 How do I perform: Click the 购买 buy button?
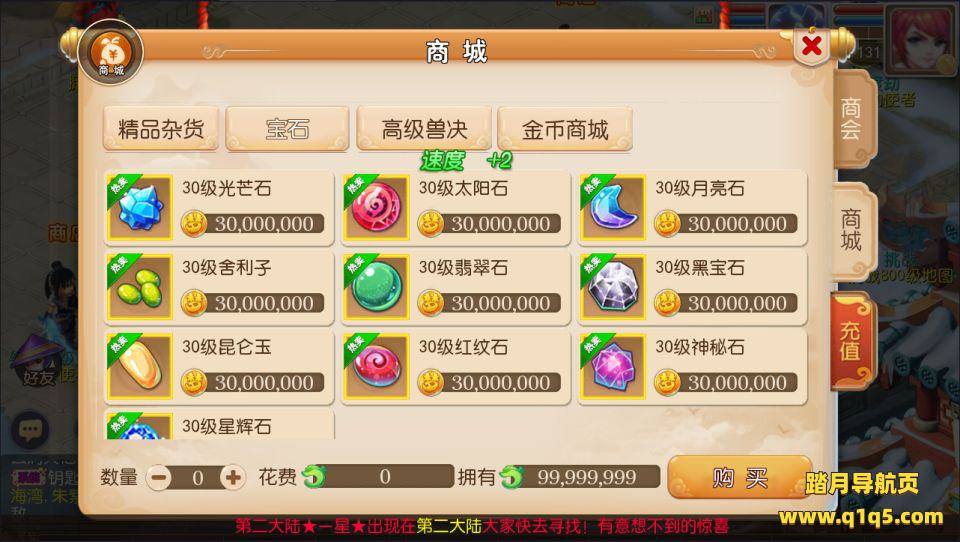tap(740, 478)
